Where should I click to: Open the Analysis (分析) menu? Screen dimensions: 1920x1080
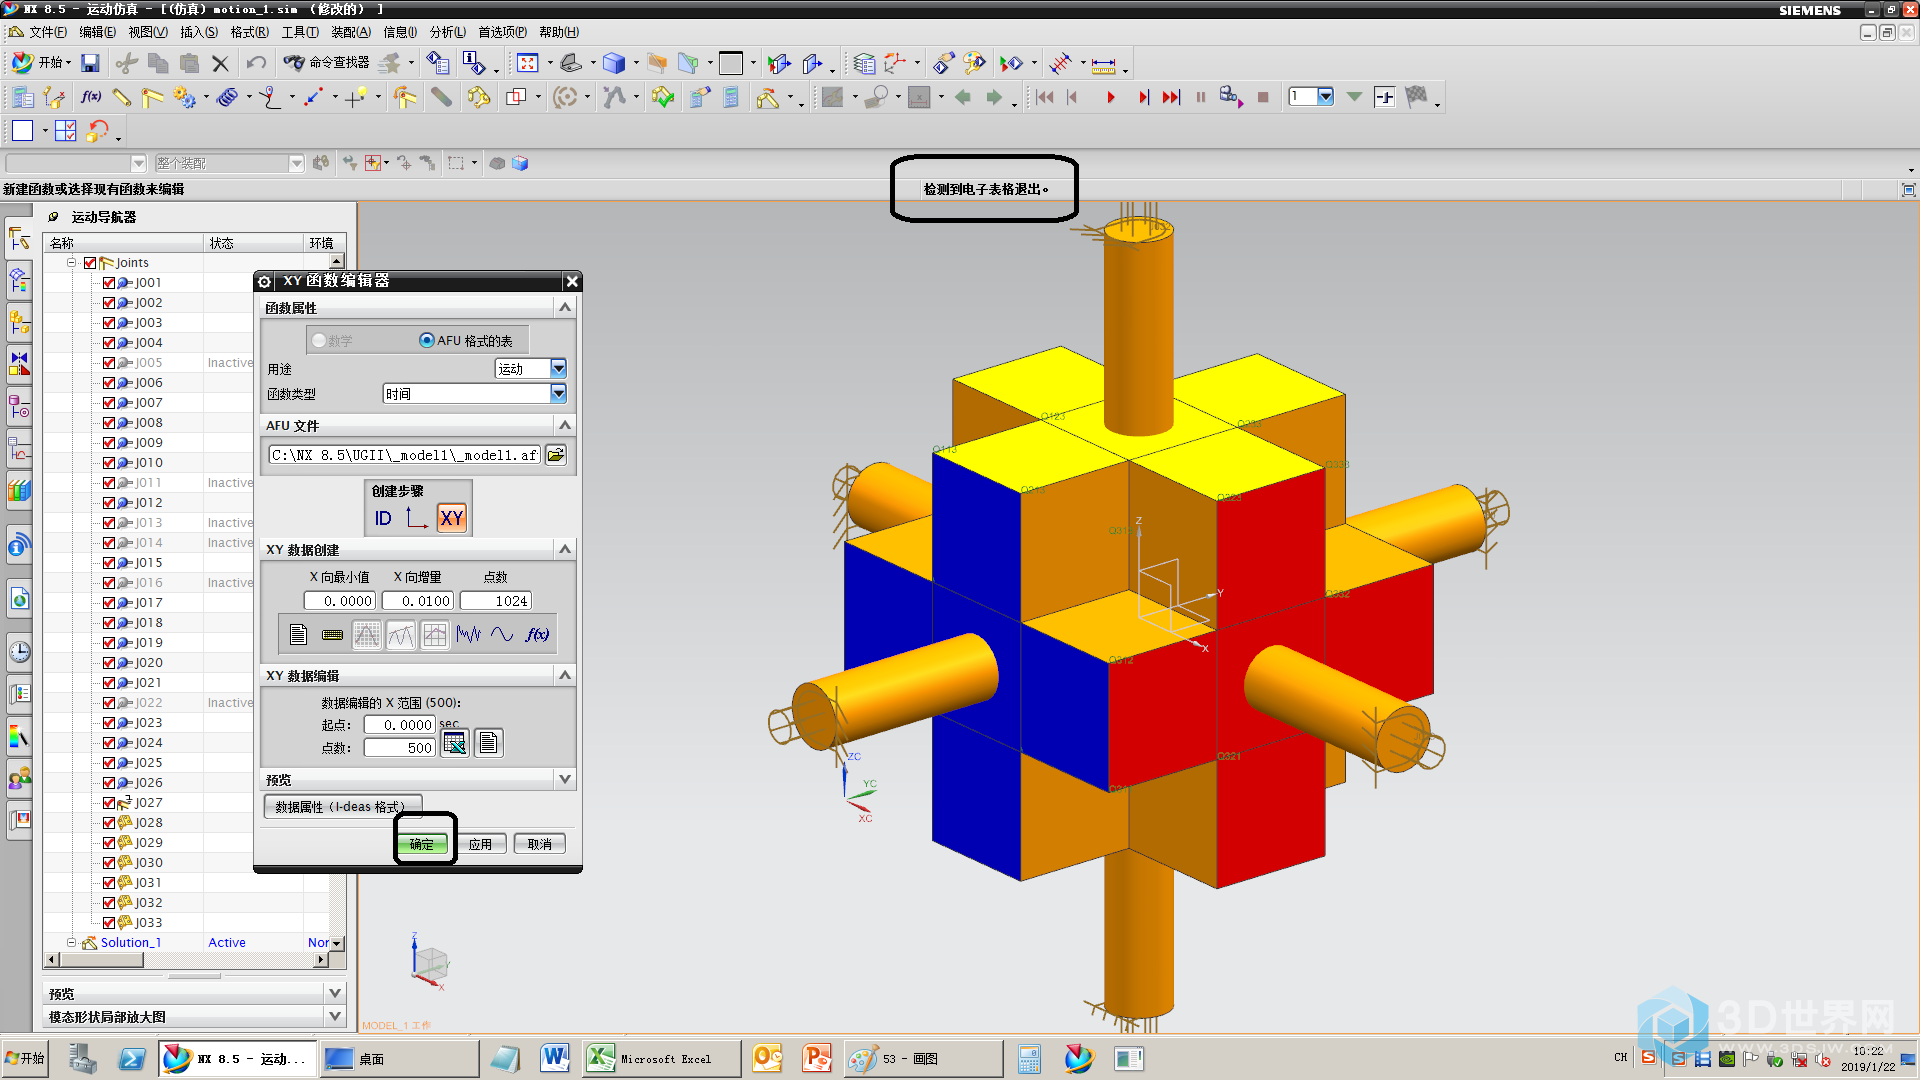coord(447,32)
